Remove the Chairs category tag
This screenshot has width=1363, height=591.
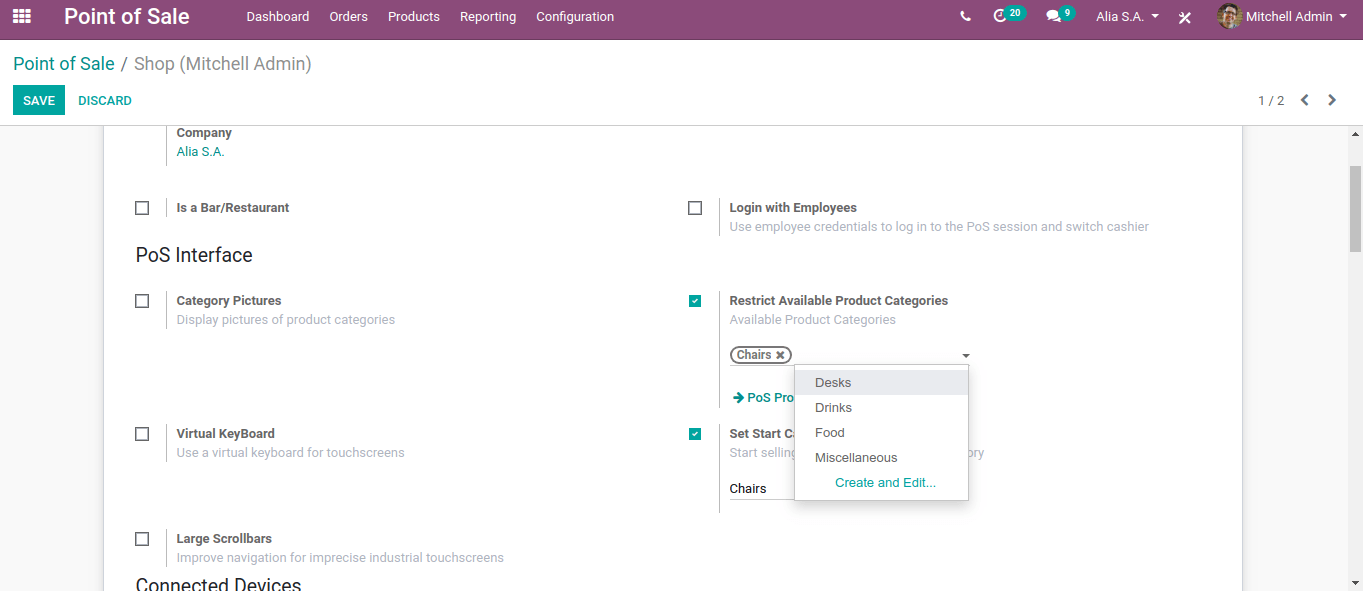click(781, 355)
